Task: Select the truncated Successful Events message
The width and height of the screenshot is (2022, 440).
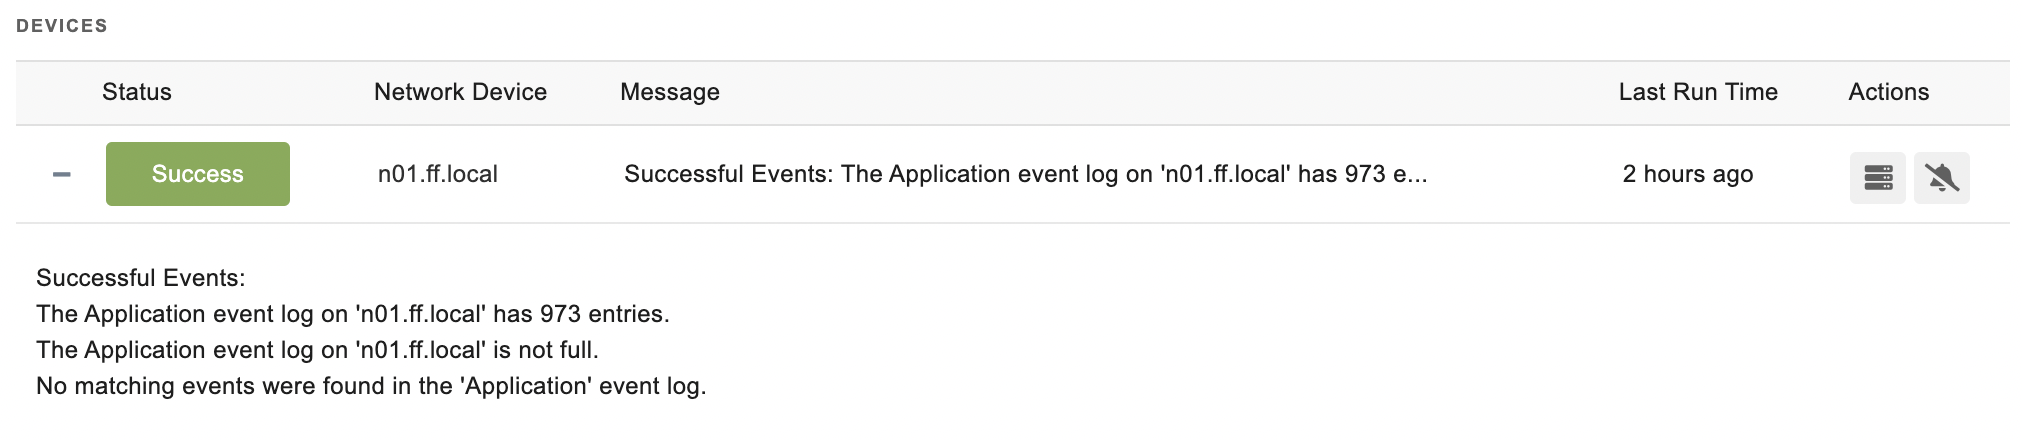Action: point(1026,174)
